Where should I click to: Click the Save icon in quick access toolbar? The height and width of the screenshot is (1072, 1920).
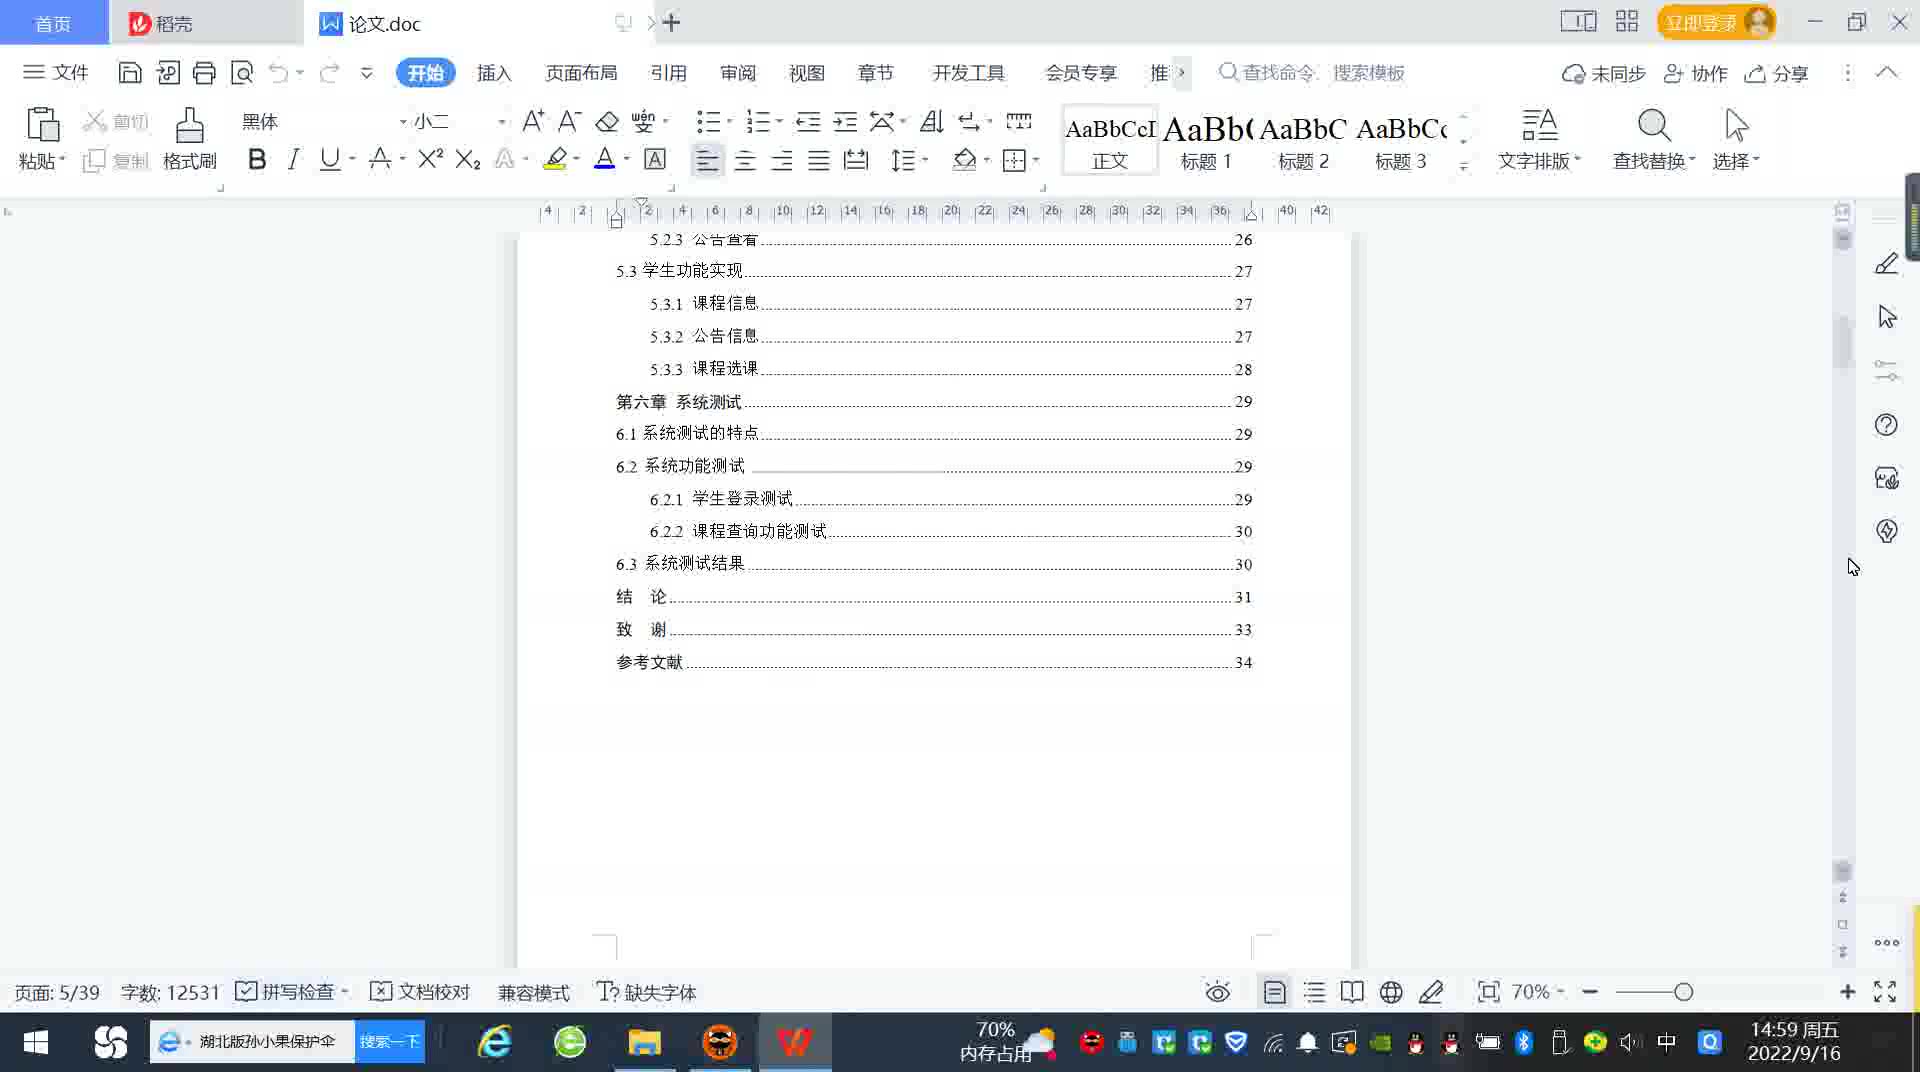(x=129, y=72)
